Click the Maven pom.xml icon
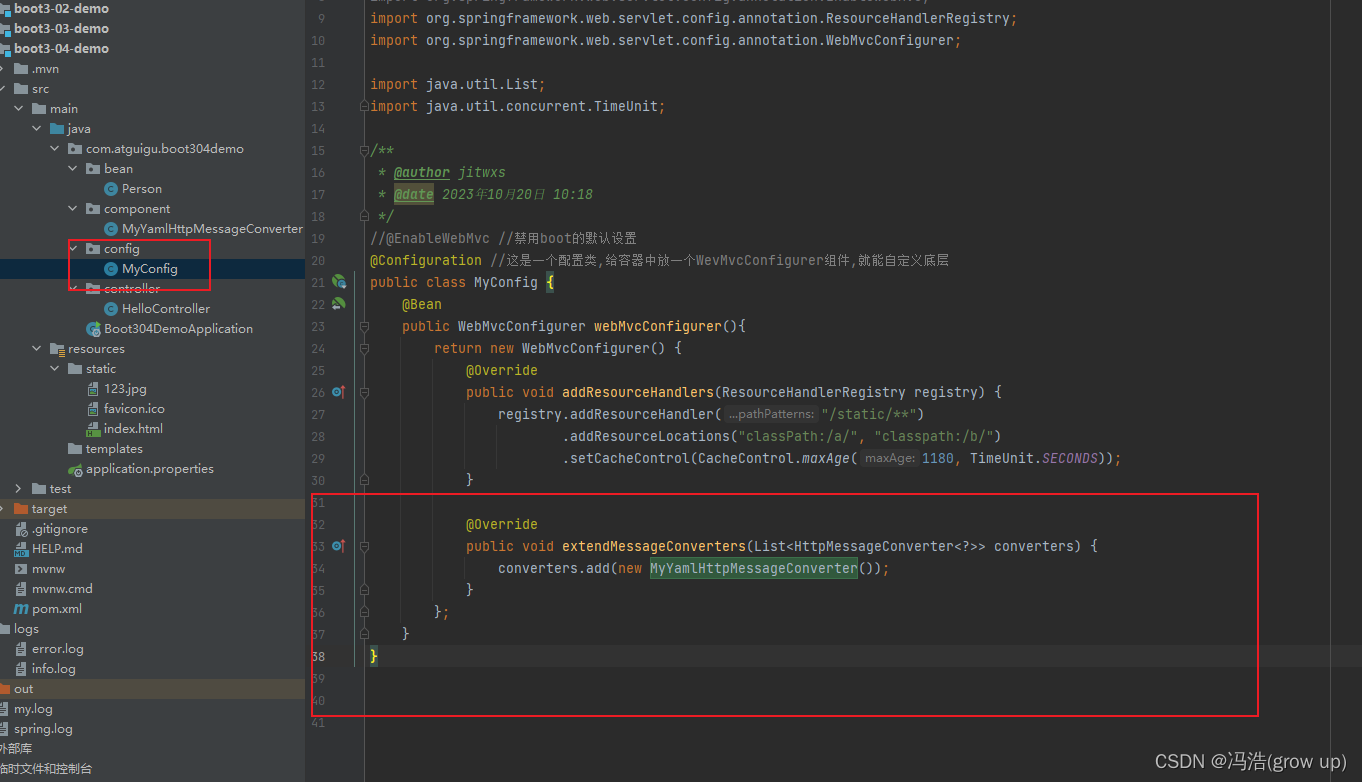The width and height of the screenshot is (1362, 782). click(21, 609)
